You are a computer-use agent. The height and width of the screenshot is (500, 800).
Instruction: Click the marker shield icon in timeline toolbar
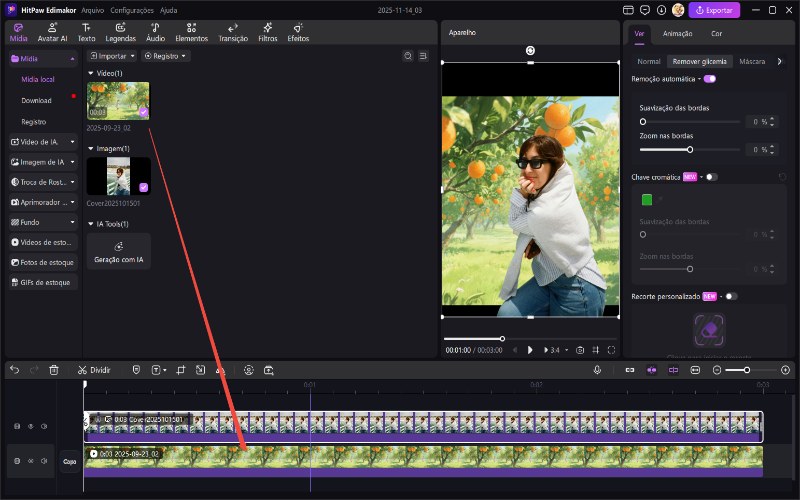[136, 370]
